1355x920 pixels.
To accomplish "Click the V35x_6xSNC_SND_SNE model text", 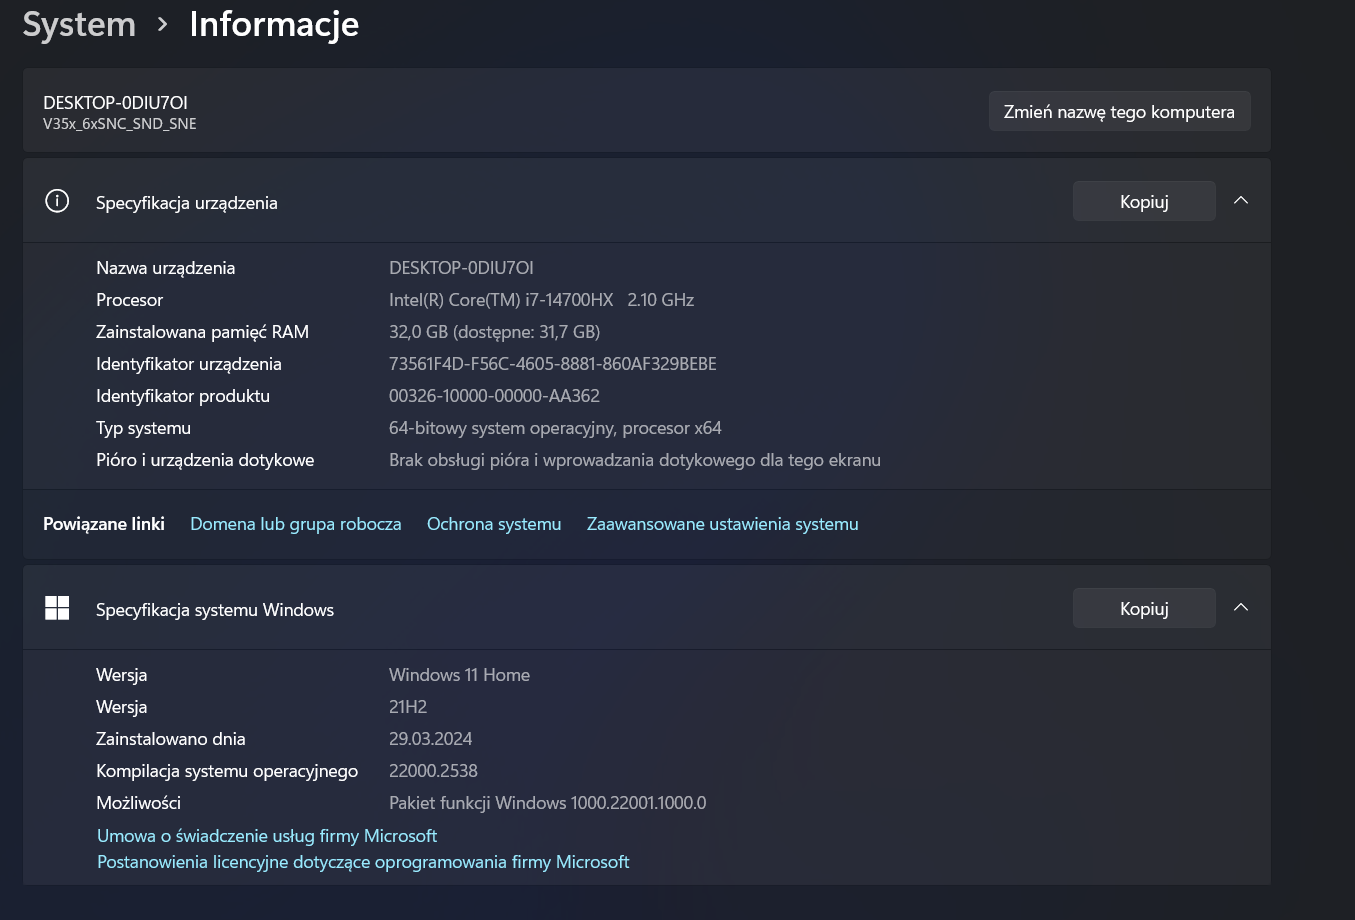I will pyautogui.click(x=120, y=124).
